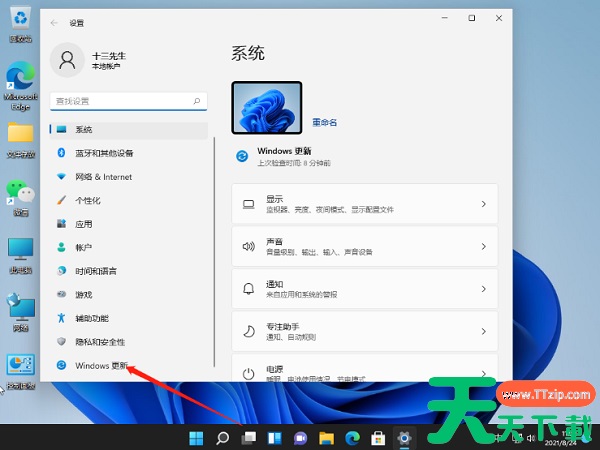Open the 显示 display settings card
The width and height of the screenshot is (600, 450).
click(365, 204)
